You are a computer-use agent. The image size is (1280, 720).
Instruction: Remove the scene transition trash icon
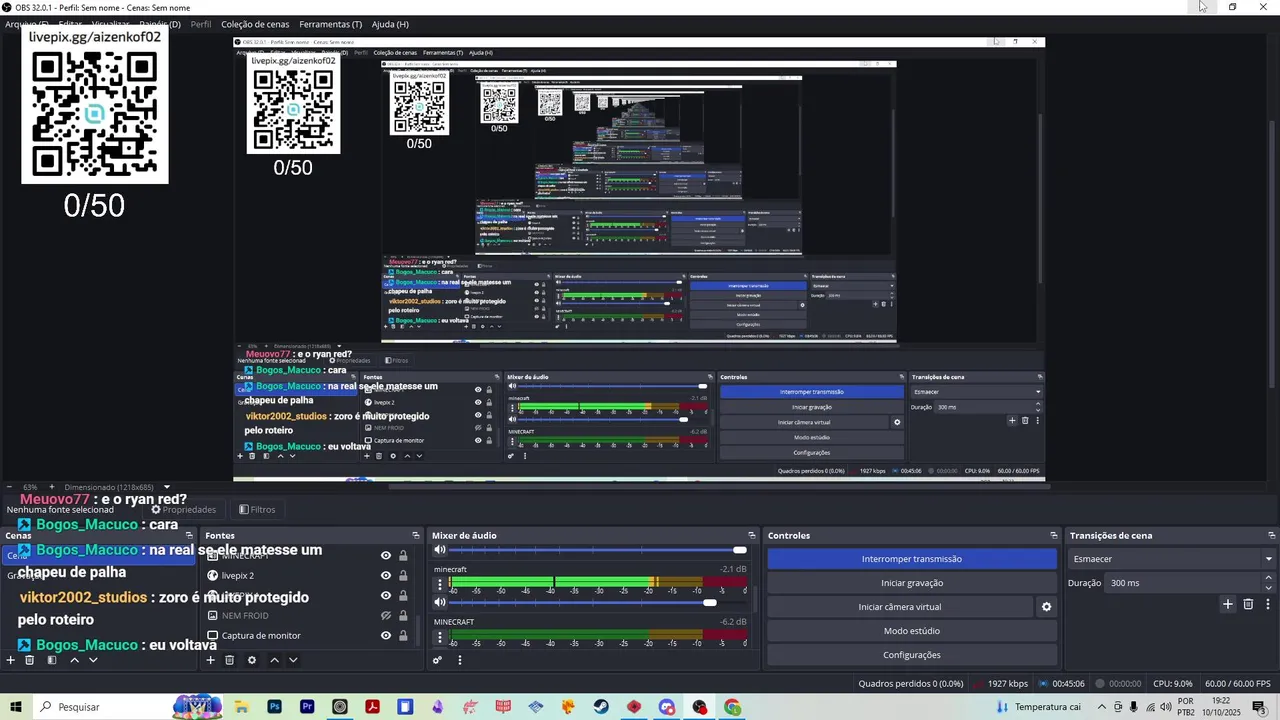pyautogui.click(x=1248, y=604)
